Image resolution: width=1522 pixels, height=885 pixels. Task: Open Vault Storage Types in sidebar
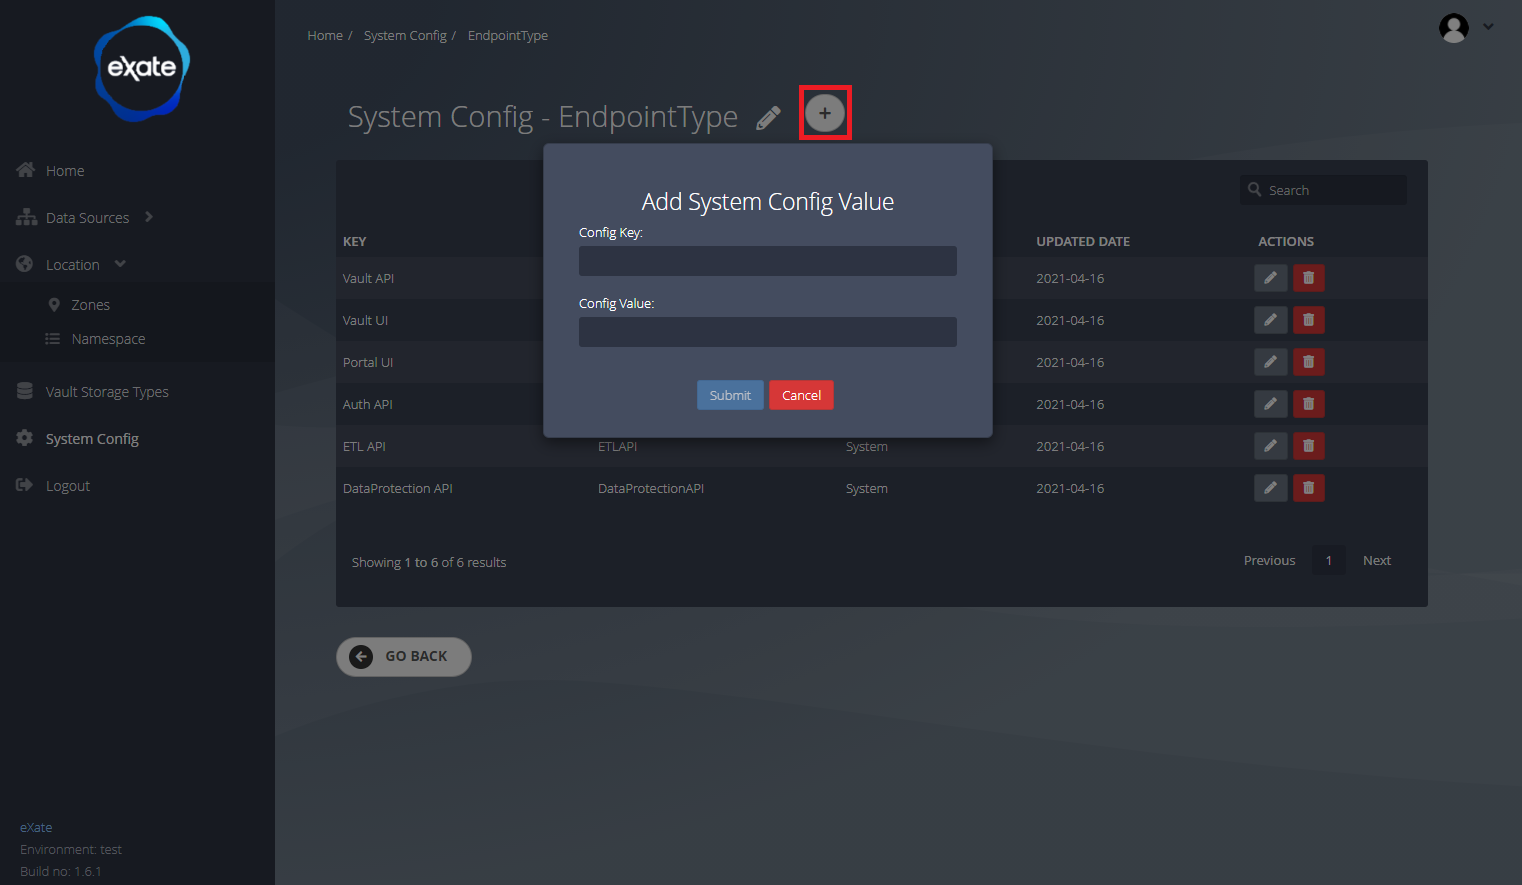(x=106, y=392)
